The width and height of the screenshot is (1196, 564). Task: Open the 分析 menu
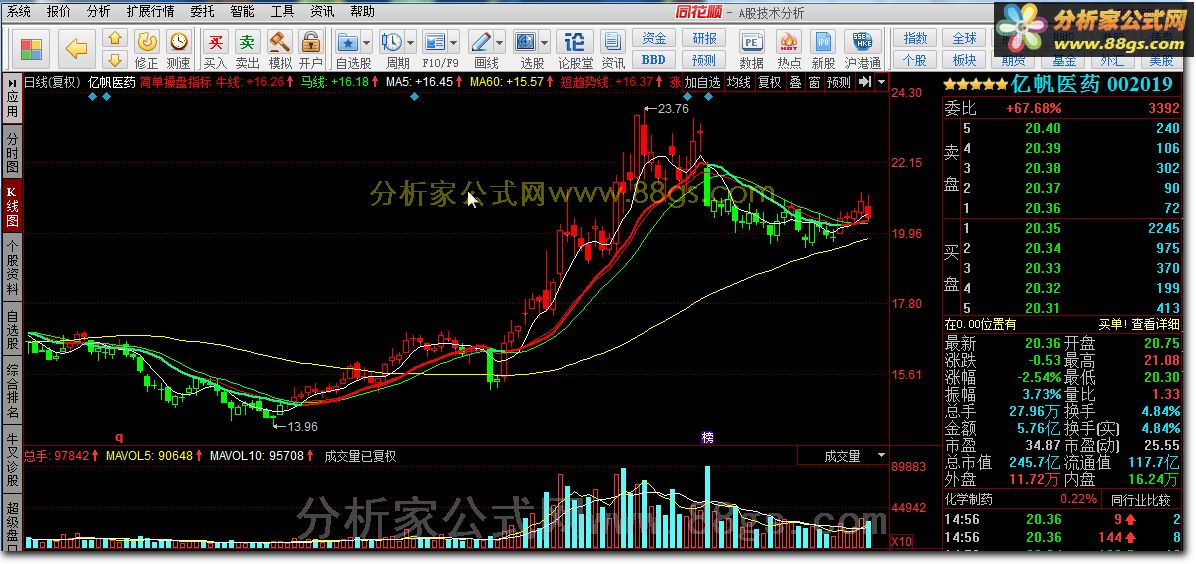click(98, 11)
